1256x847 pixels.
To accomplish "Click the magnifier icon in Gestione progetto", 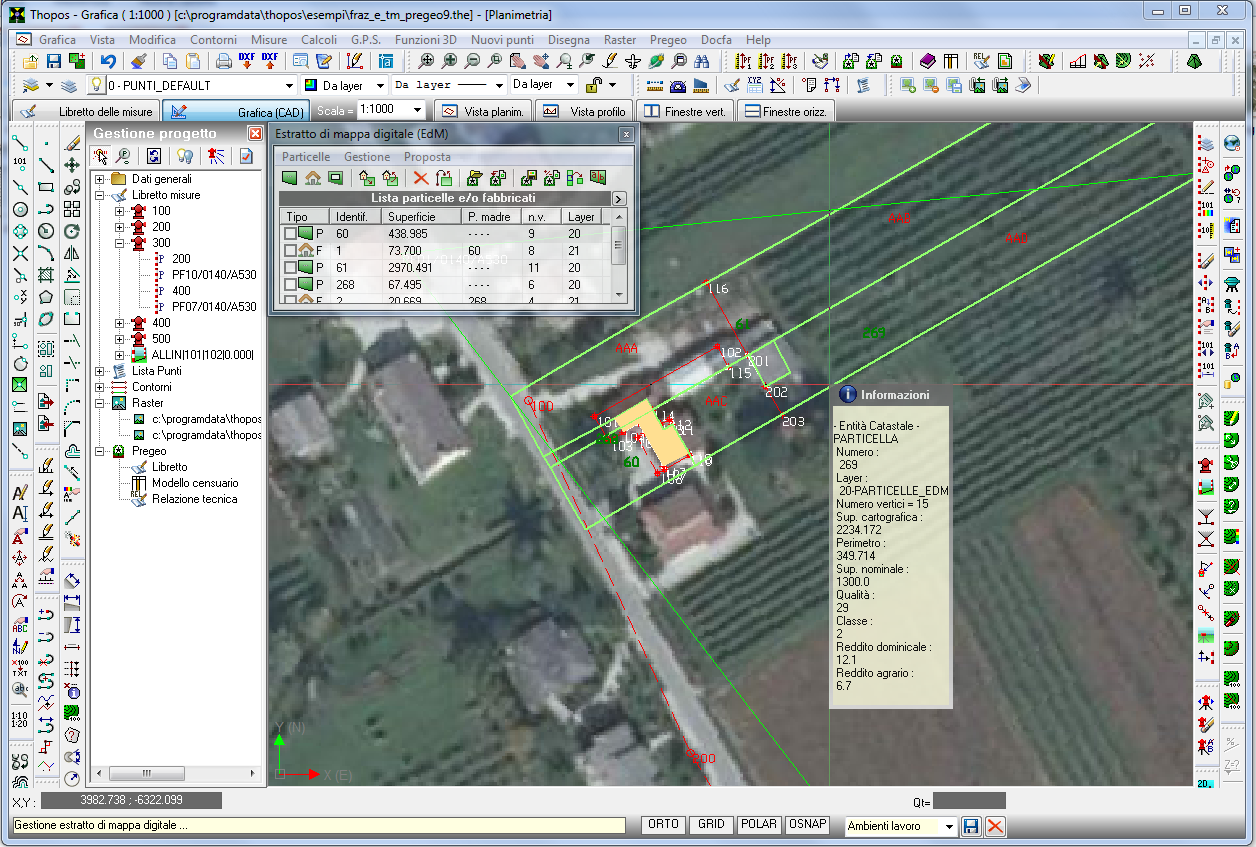I will [x=122, y=156].
